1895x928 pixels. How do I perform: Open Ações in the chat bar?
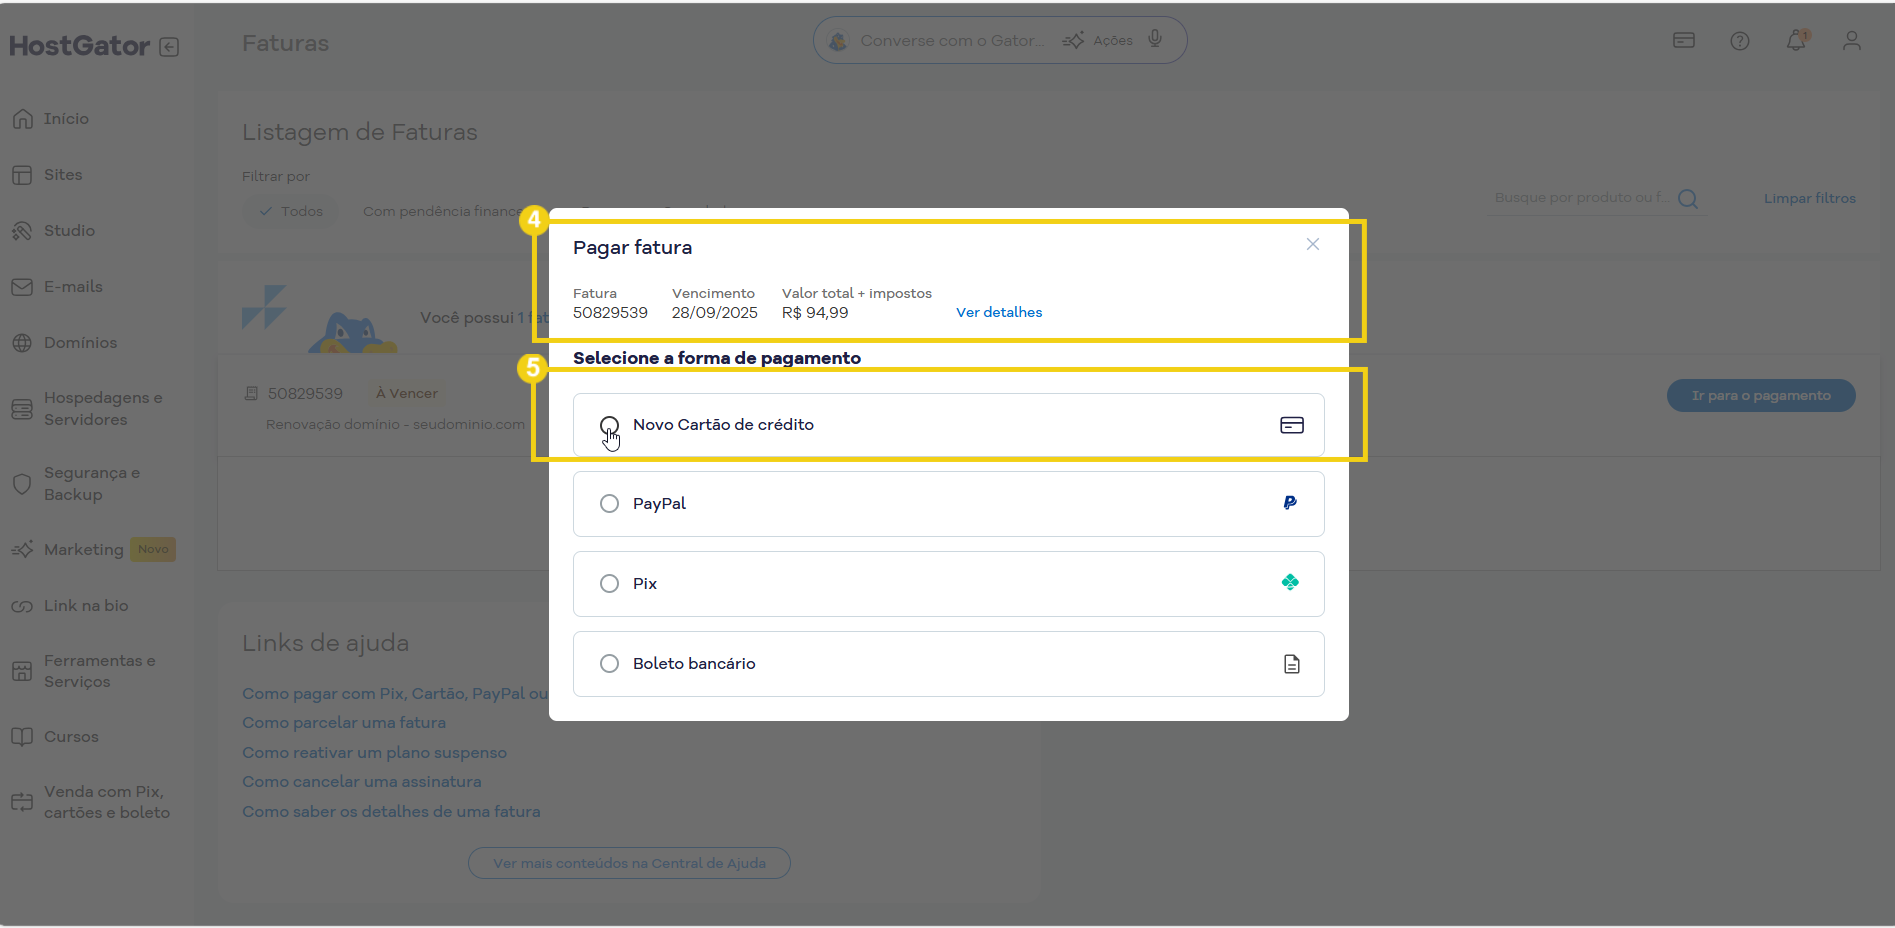(1099, 41)
